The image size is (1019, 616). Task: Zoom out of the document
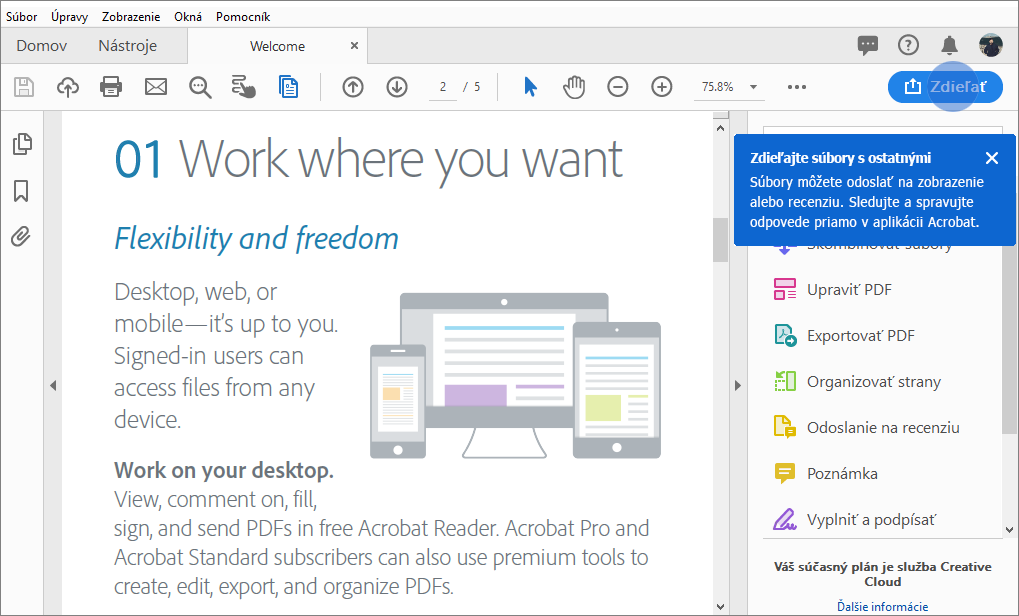[x=617, y=87]
